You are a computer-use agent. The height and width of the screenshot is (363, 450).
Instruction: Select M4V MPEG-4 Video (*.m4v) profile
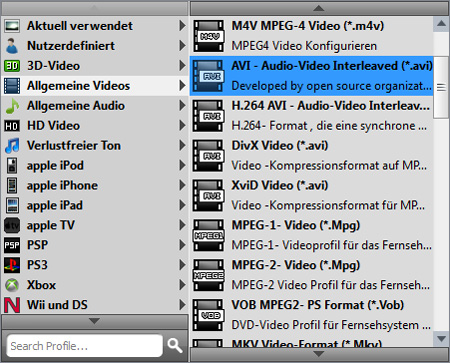pyautogui.click(x=312, y=36)
